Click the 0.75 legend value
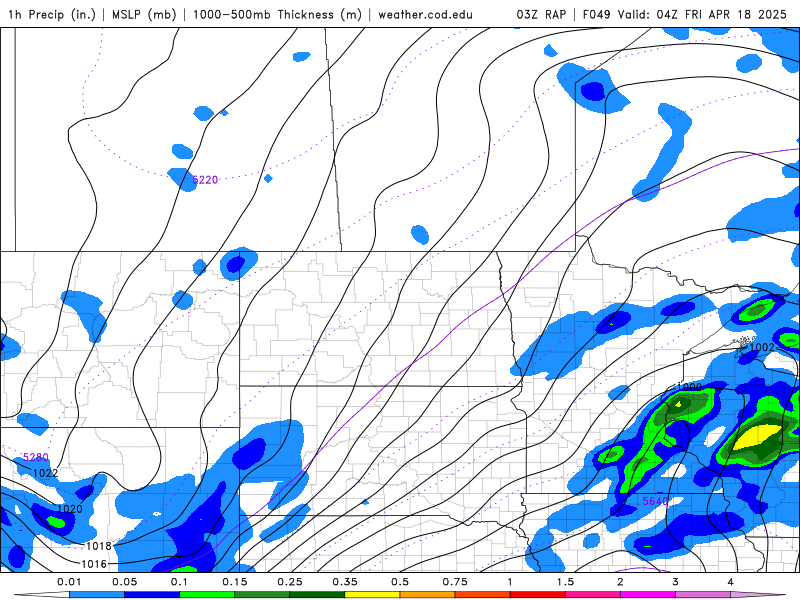The height and width of the screenshot is (600, 800). [455, 582]
